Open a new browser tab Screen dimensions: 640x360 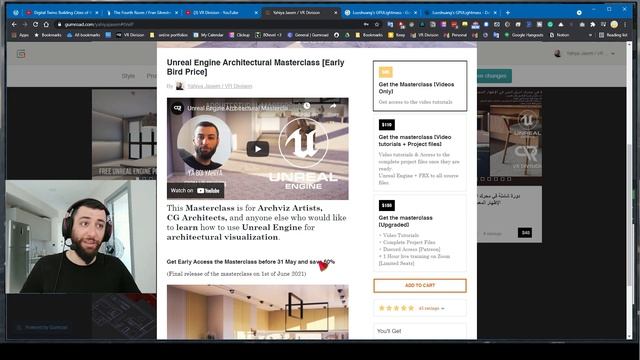508,13
